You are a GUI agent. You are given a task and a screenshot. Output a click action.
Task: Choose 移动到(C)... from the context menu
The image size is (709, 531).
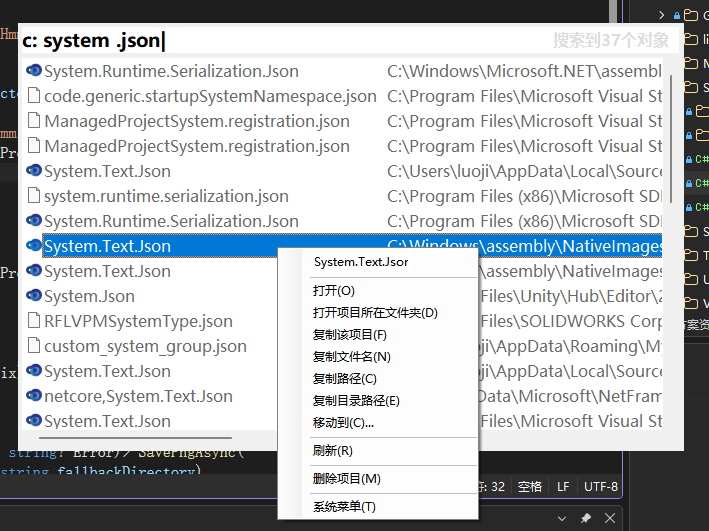pyautogui.click(x=343, y=422)
